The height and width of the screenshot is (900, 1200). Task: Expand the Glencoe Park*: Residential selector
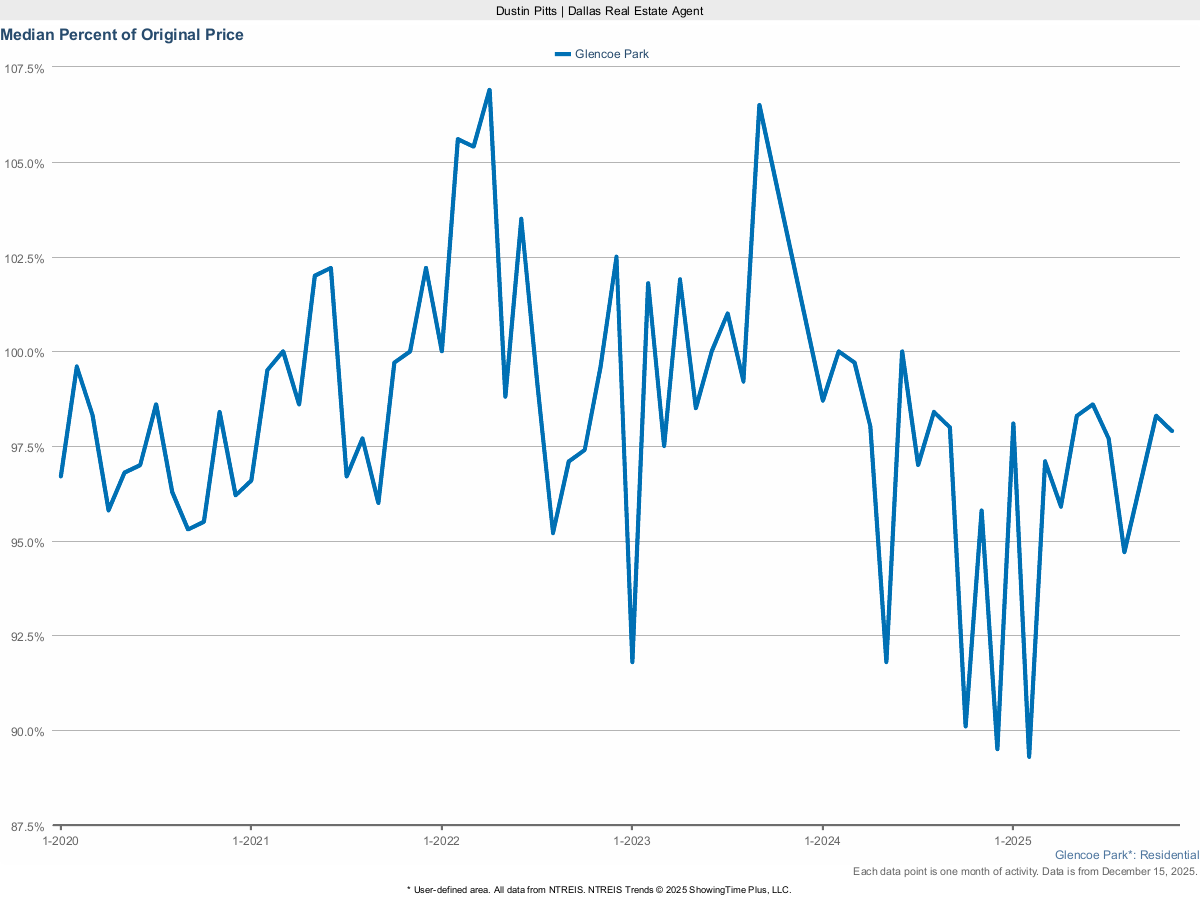coord(1127,855)
